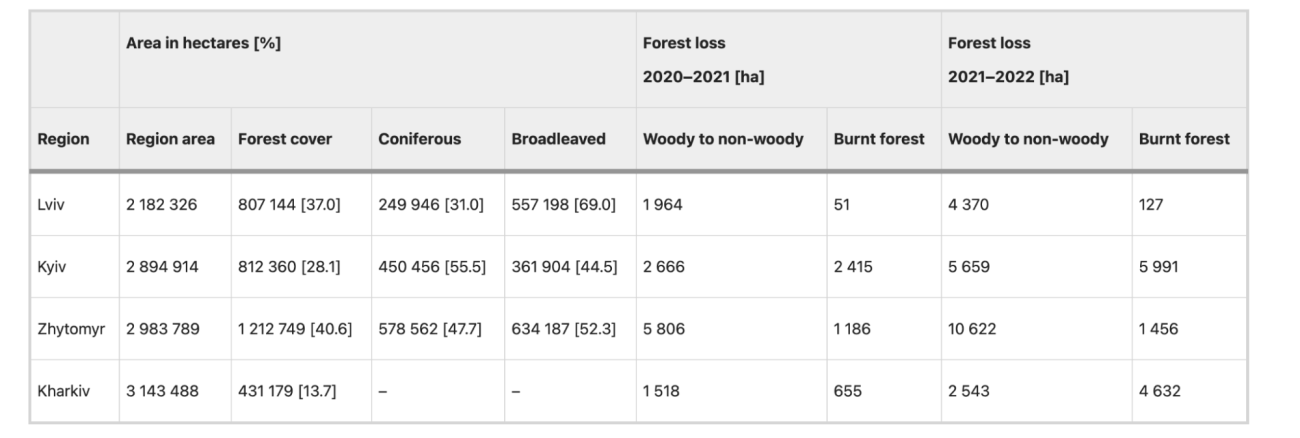Select the Lviv row label
The width and height of the screenshot is (1300, 438).
(x=52, y=205)
